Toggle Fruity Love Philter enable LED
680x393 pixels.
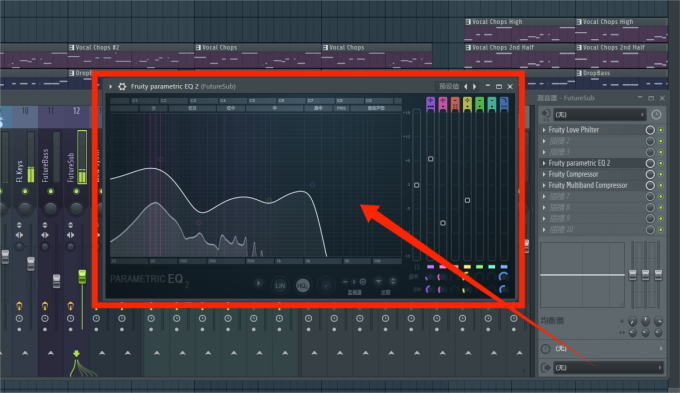pyautogui.click(x=661, y=130)
